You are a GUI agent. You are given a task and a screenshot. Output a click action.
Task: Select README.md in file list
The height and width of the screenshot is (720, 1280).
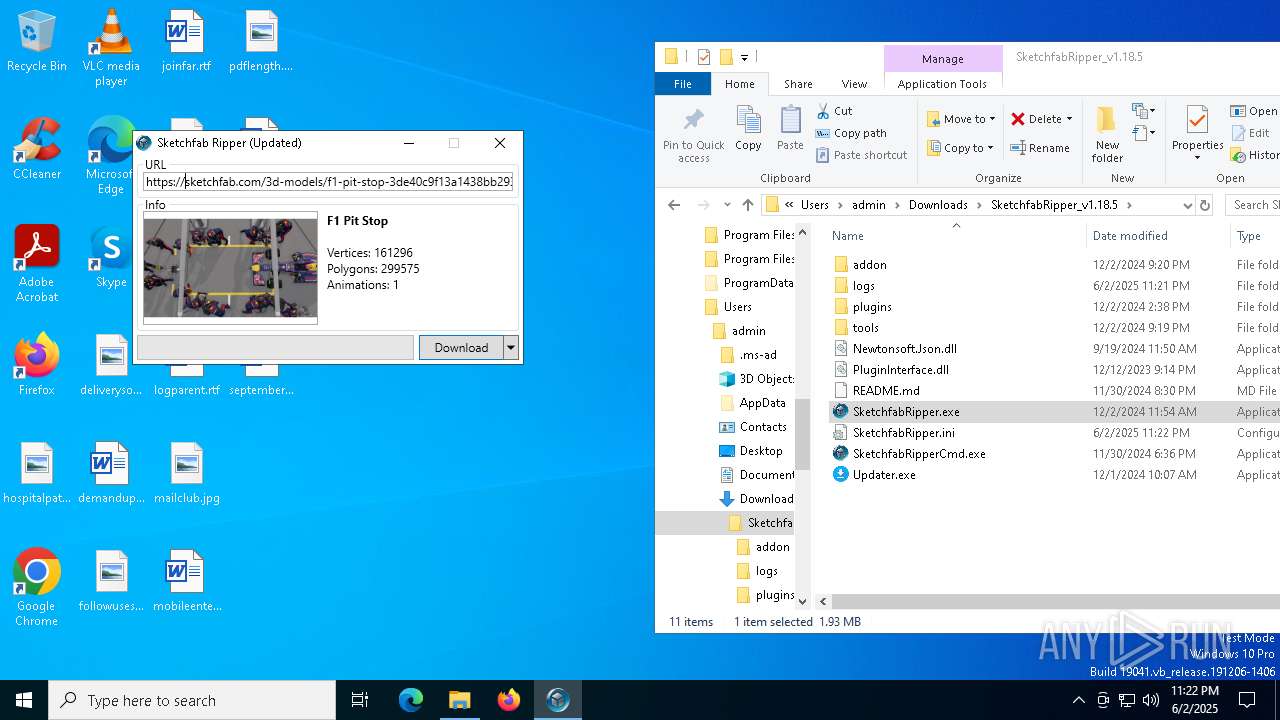(886, 391)
